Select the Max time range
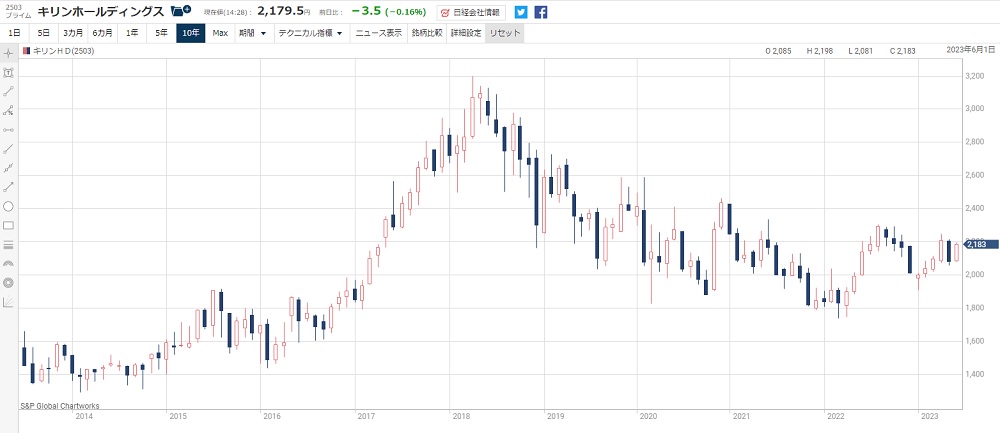 [x=220, y=33]
